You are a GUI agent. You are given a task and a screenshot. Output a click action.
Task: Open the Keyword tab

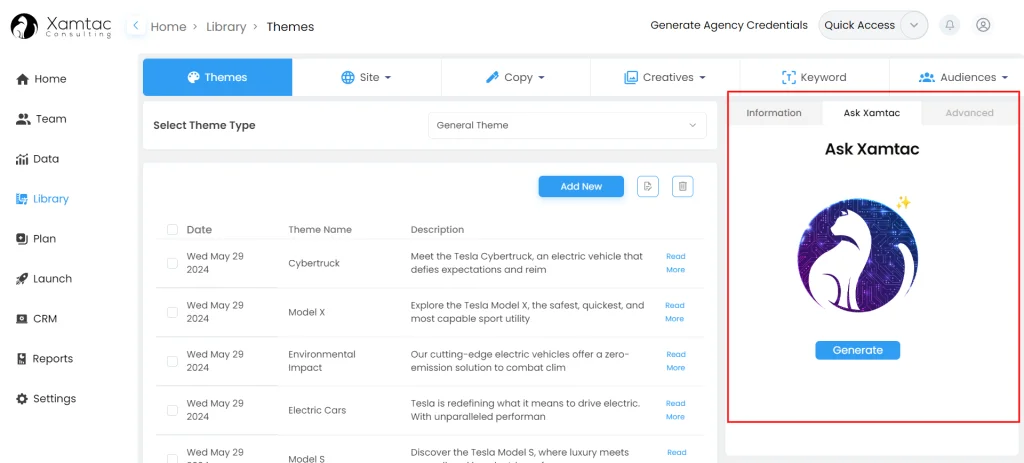(x=814, y=77)
